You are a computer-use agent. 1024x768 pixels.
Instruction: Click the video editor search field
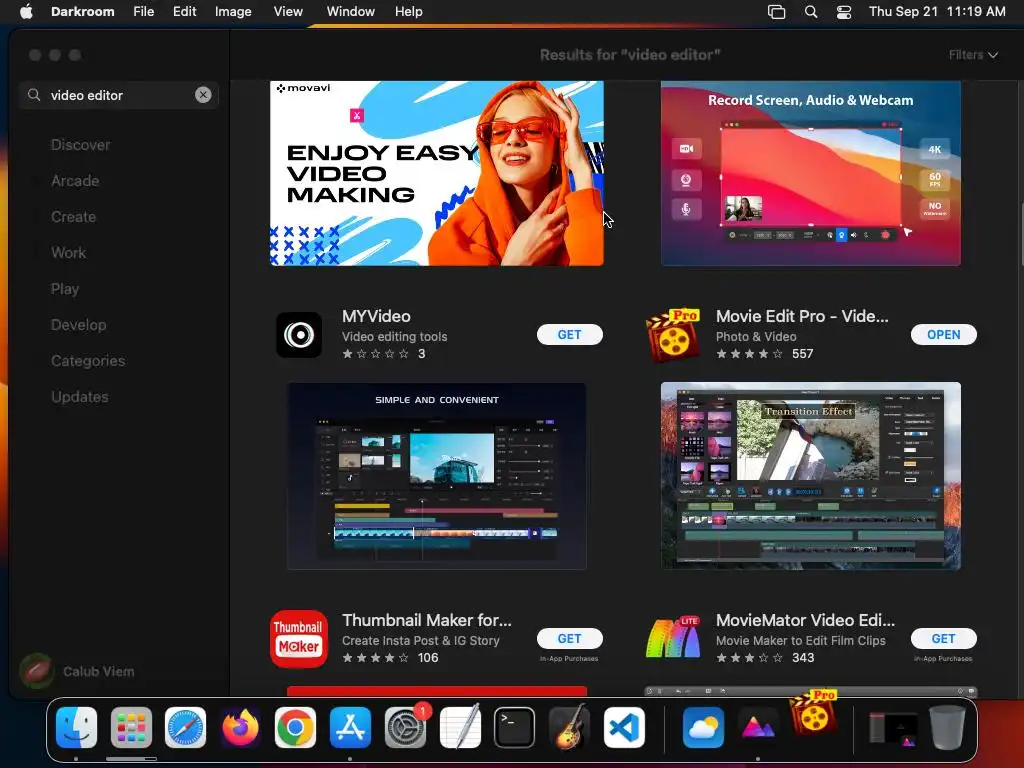[119, 95]
